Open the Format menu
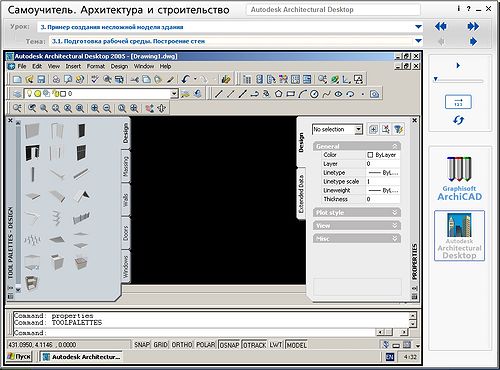500x370 pixels. click(x=96, y=66)
